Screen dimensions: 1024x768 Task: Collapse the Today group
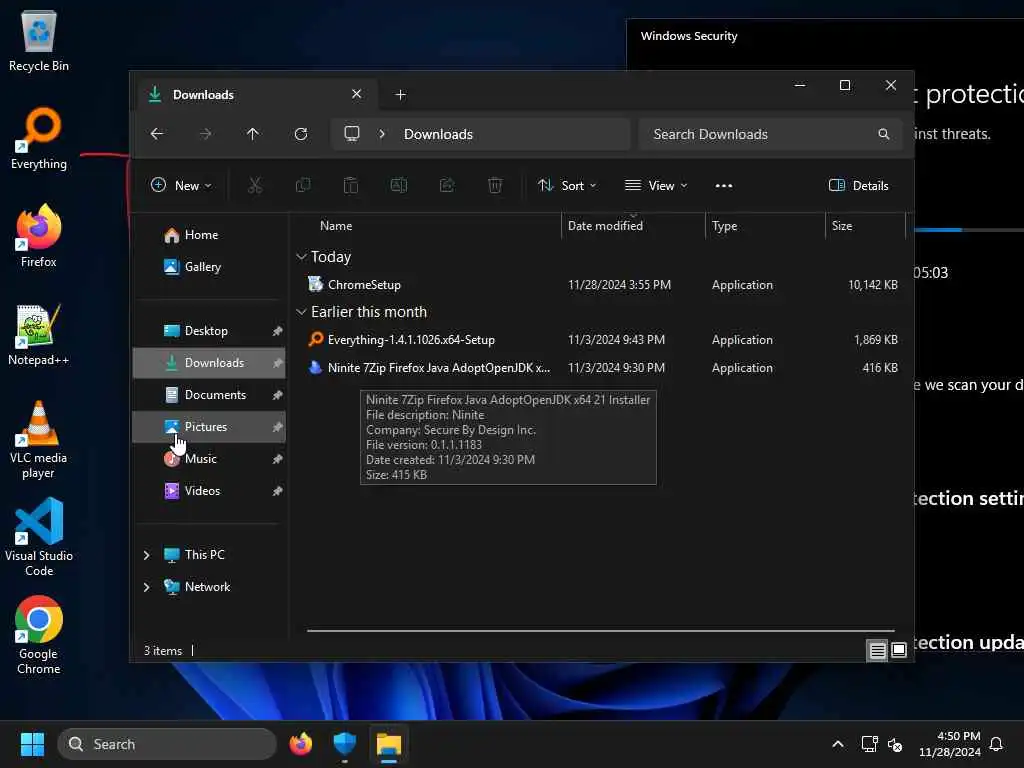(301, 257)
